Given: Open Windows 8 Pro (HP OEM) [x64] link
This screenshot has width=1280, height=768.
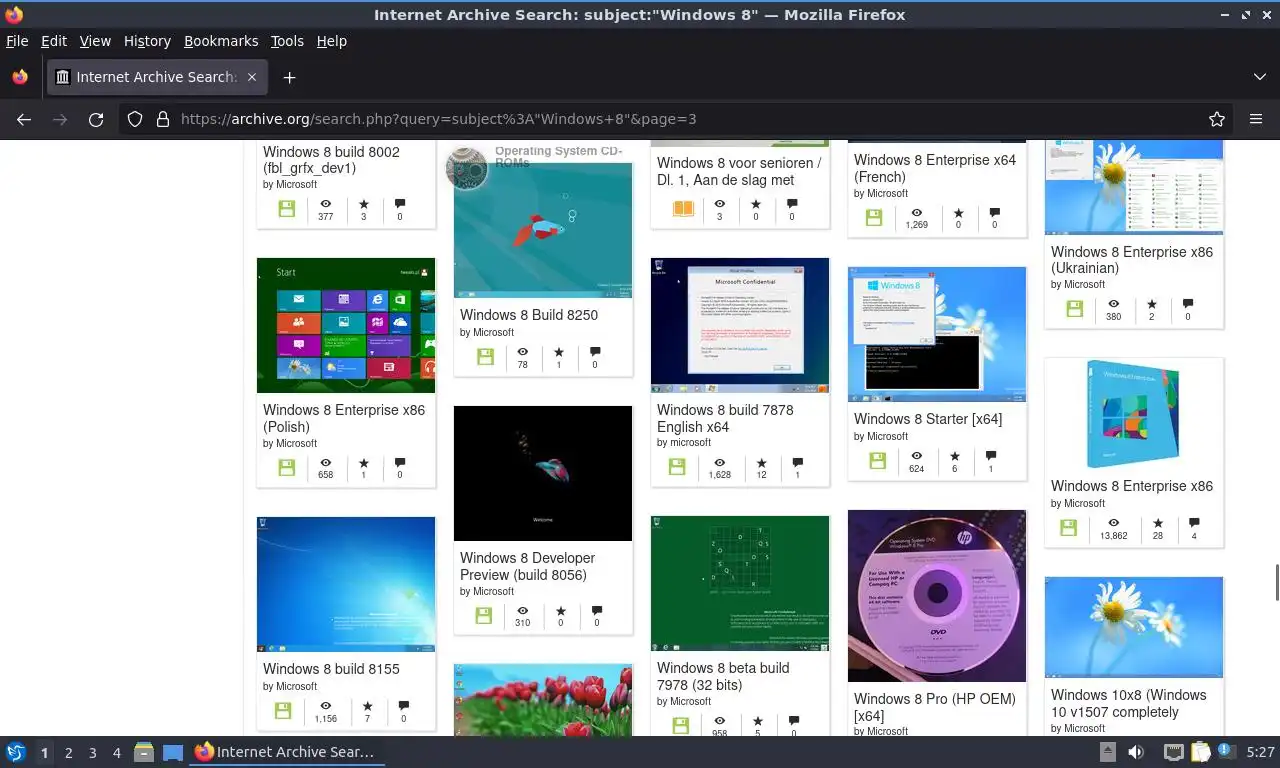Looking at the screenshot, I should point(935,707).
